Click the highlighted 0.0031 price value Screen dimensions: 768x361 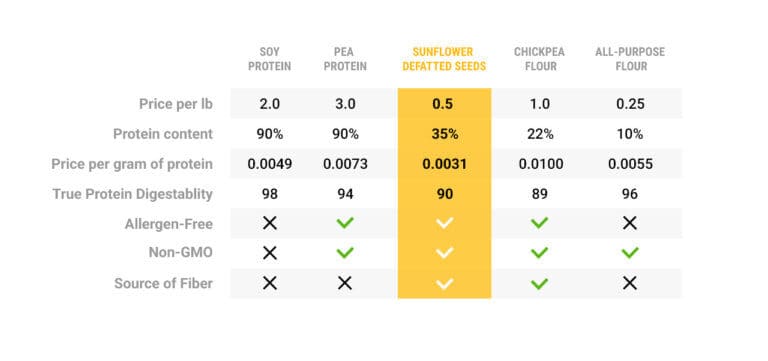click(x=444, y=164)
